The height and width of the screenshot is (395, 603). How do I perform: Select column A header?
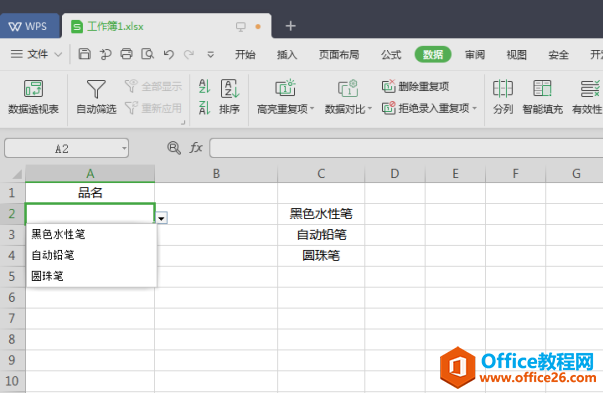(90, 173)
